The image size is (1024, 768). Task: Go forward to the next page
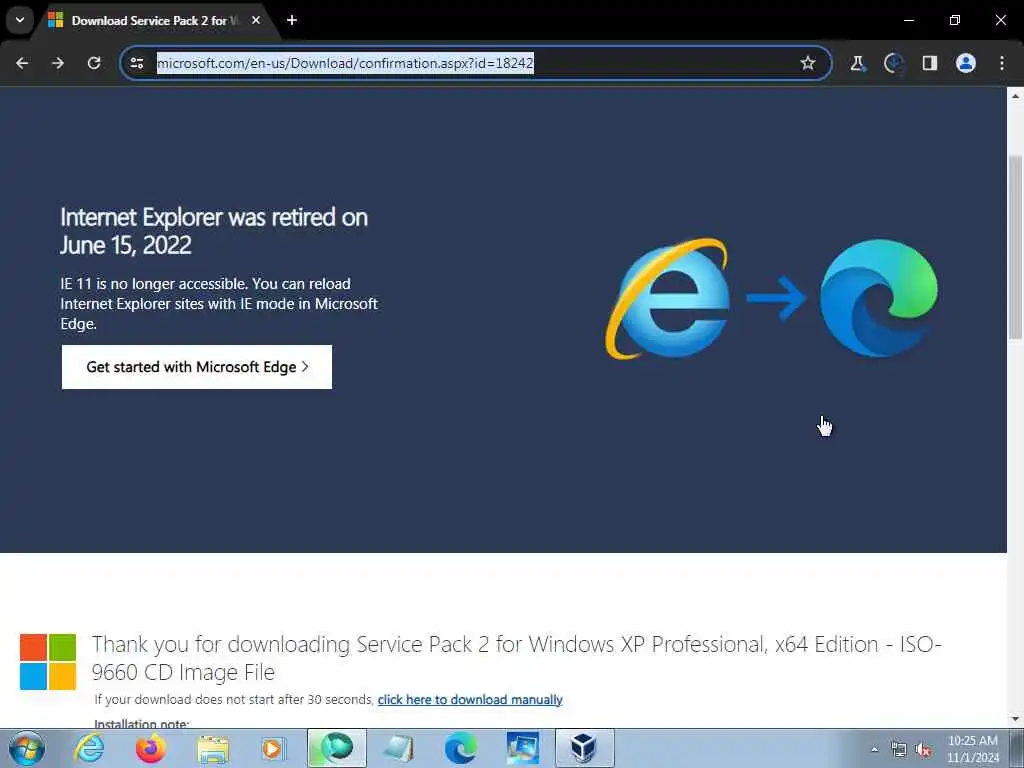pyautogui.click(x=58, y=63)
